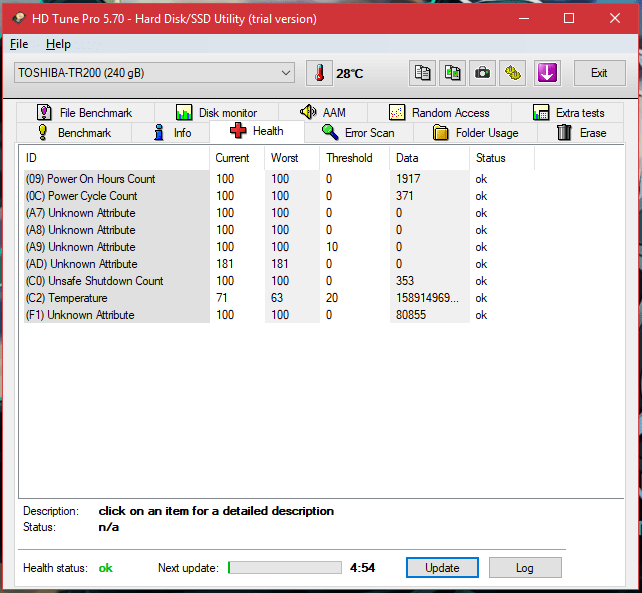642x593 pixels.
Task: Click the Threshold column header
Action: (x=355, y=158)
